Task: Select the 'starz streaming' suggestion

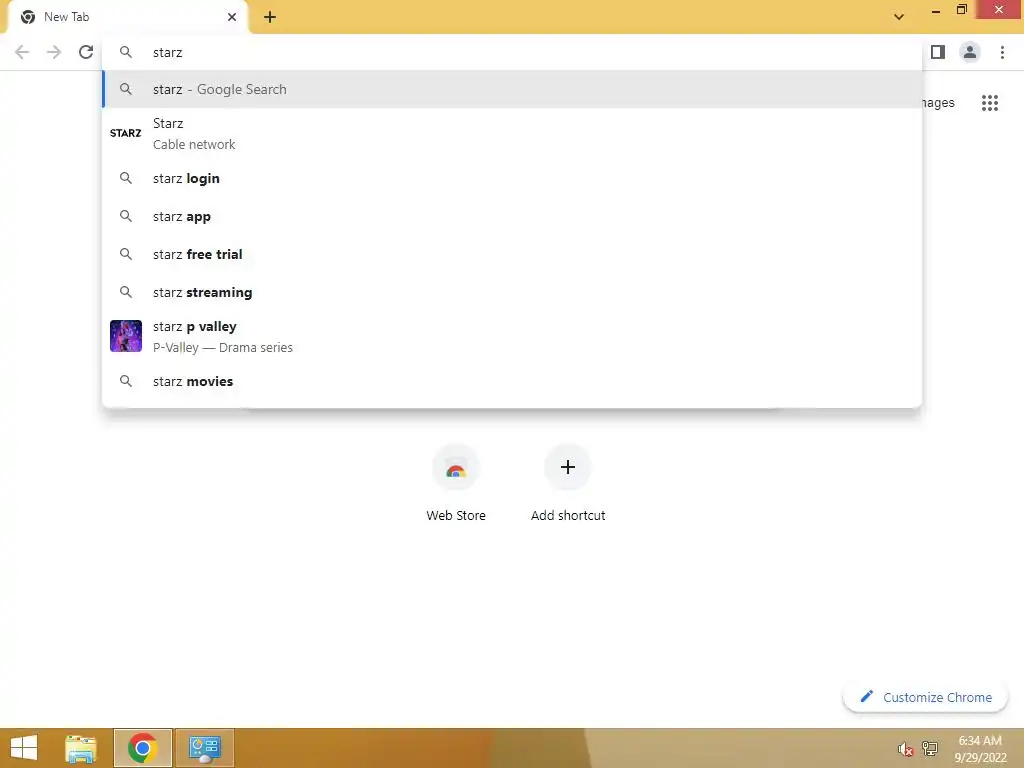Action: (512, 292)
